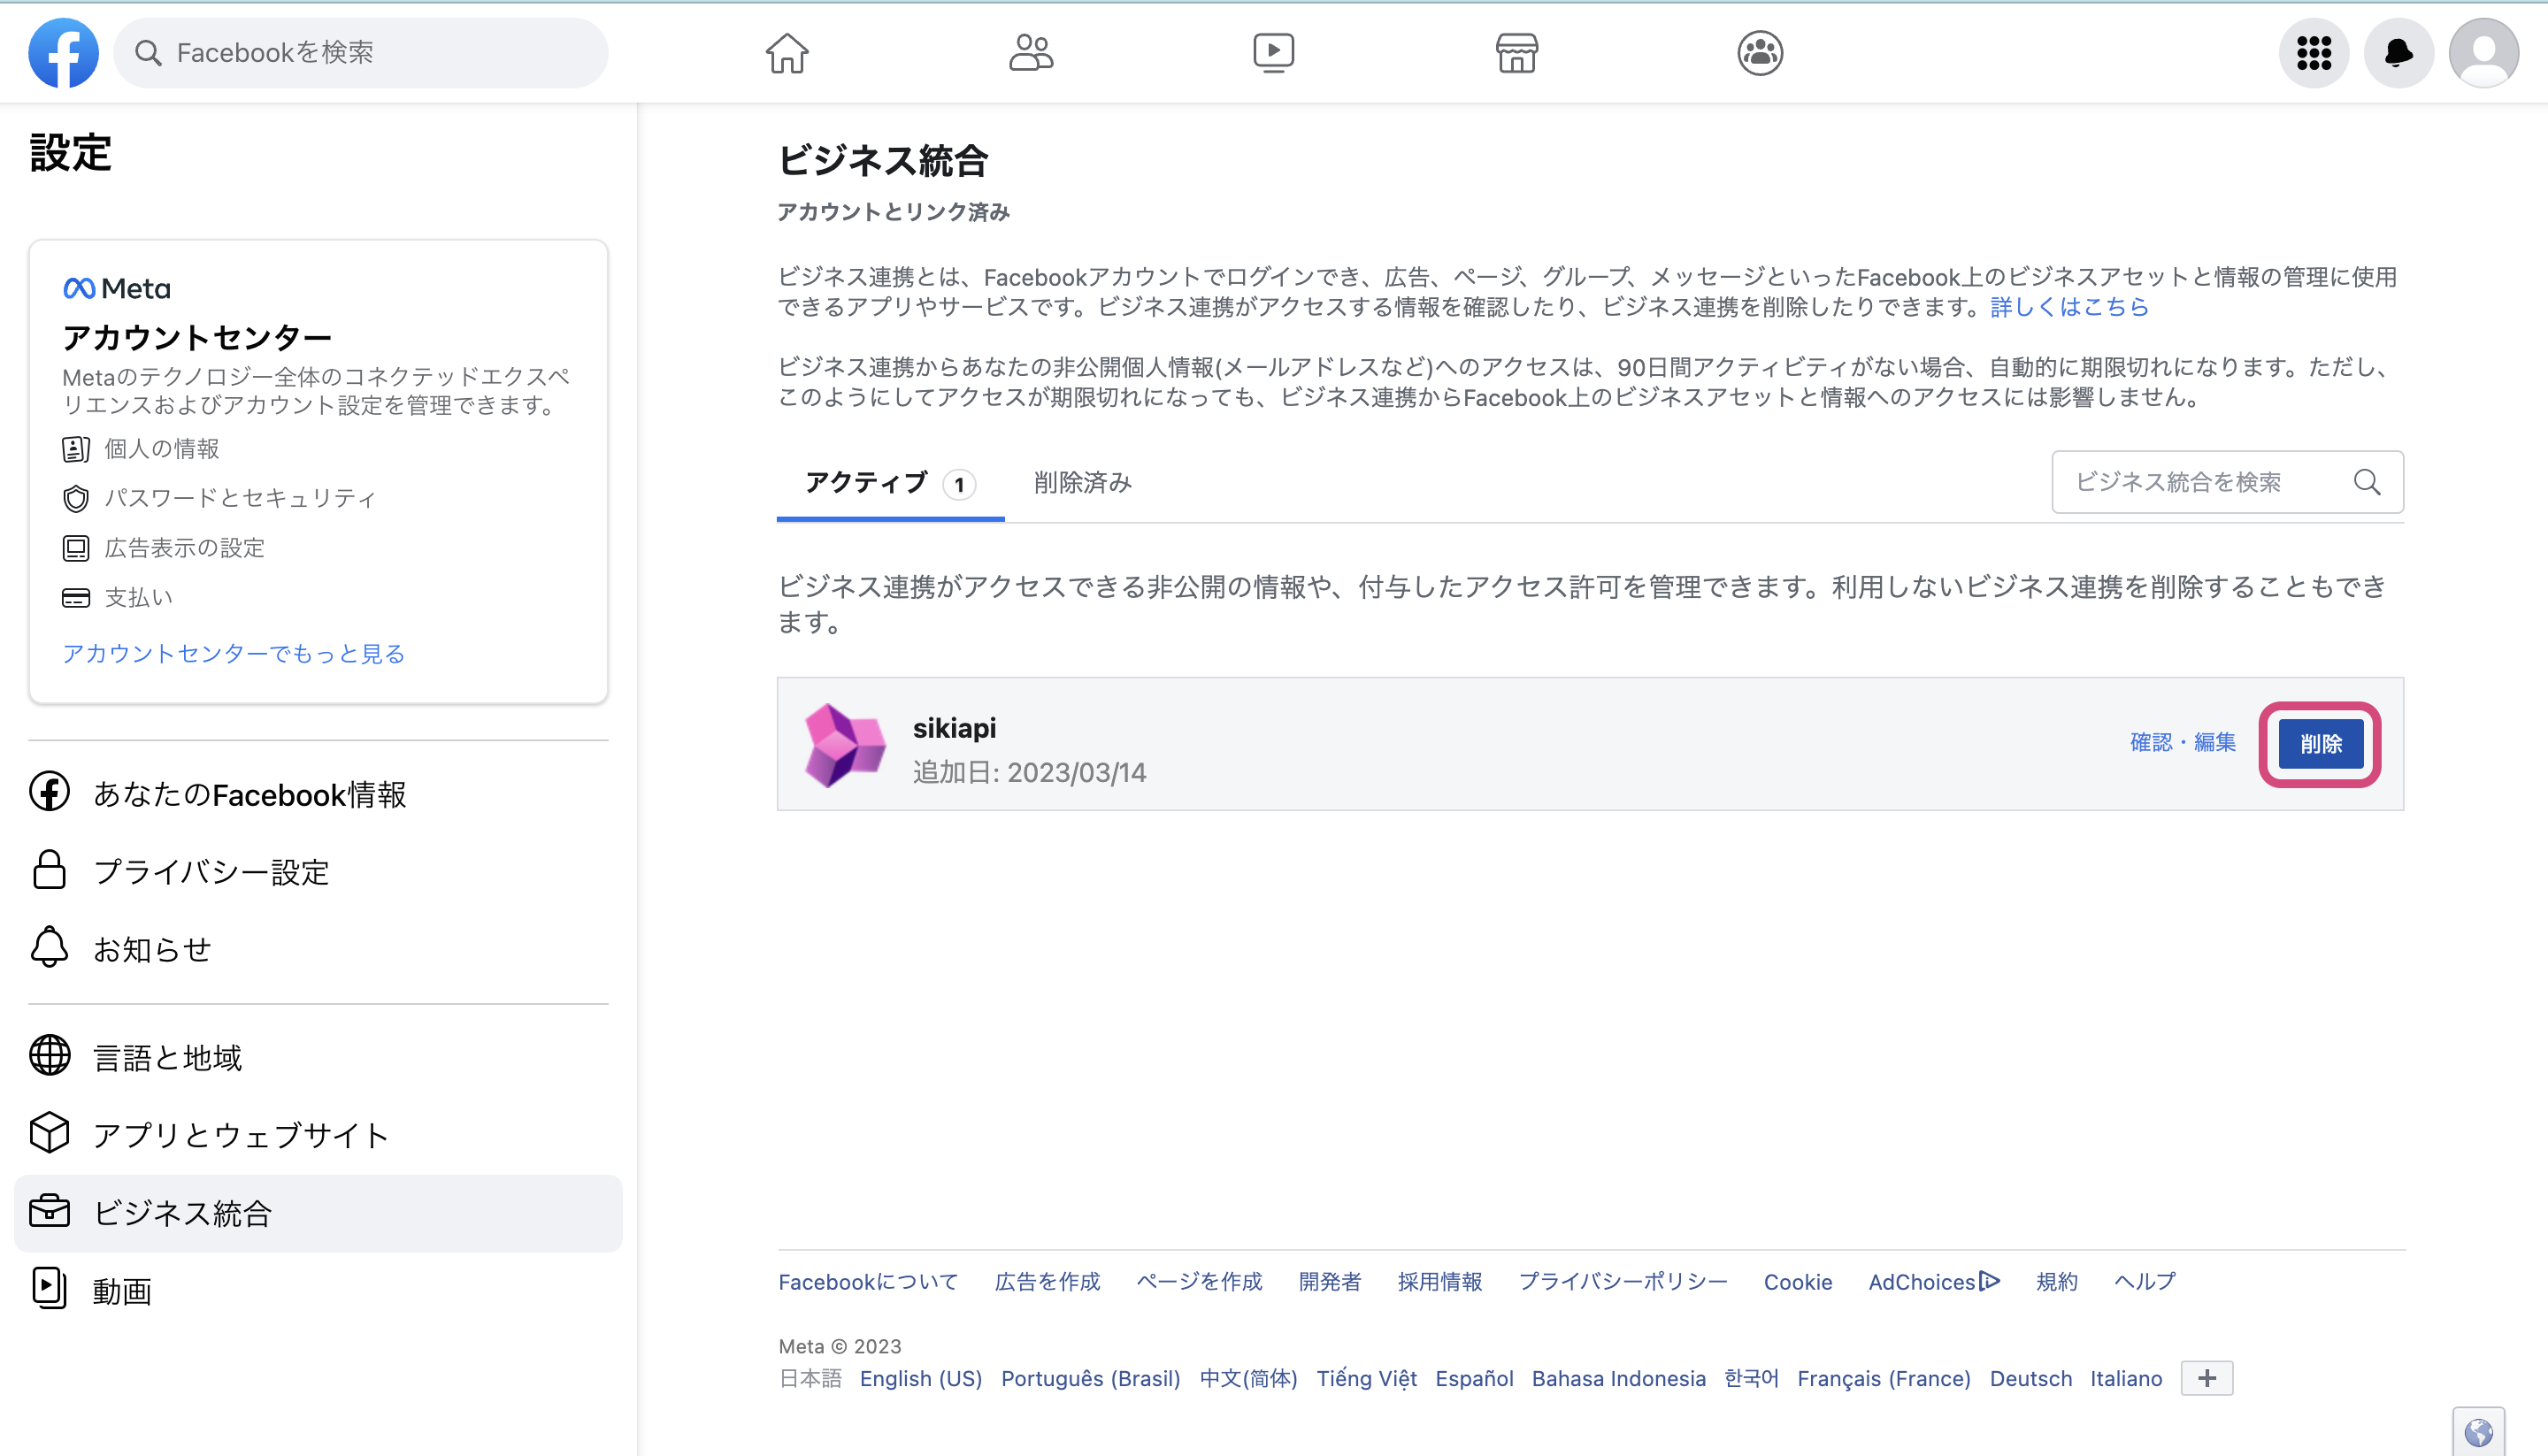The height and width of the screenshot is (1456, 2548).
Task: Click the plus button for more languages
Action: point(2207,1378)
